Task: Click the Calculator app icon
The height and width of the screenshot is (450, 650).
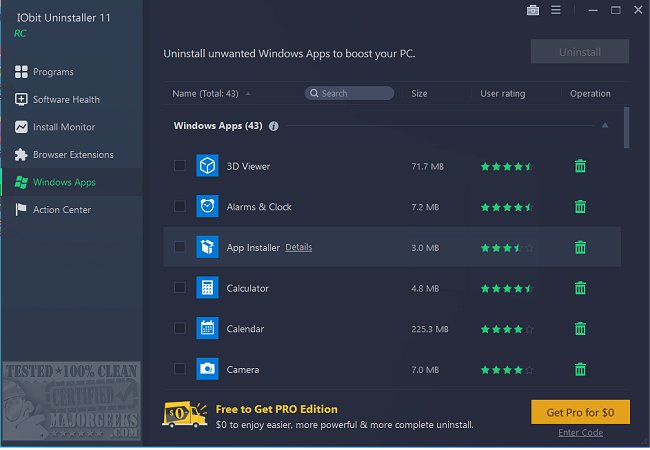Action: [207, 288]
